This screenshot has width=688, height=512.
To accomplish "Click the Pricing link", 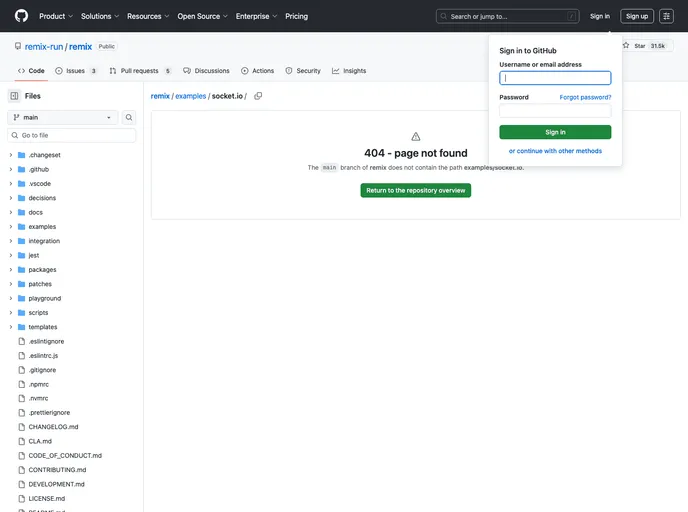I will pyautogui.click(x=297, y=16).
